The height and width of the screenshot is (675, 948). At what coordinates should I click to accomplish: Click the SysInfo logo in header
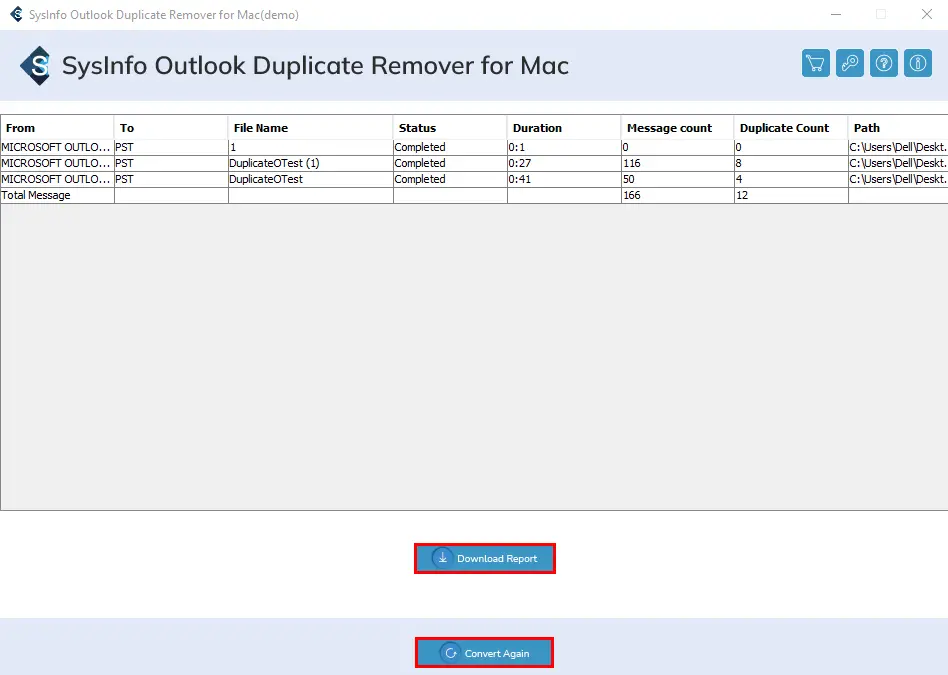35,65
